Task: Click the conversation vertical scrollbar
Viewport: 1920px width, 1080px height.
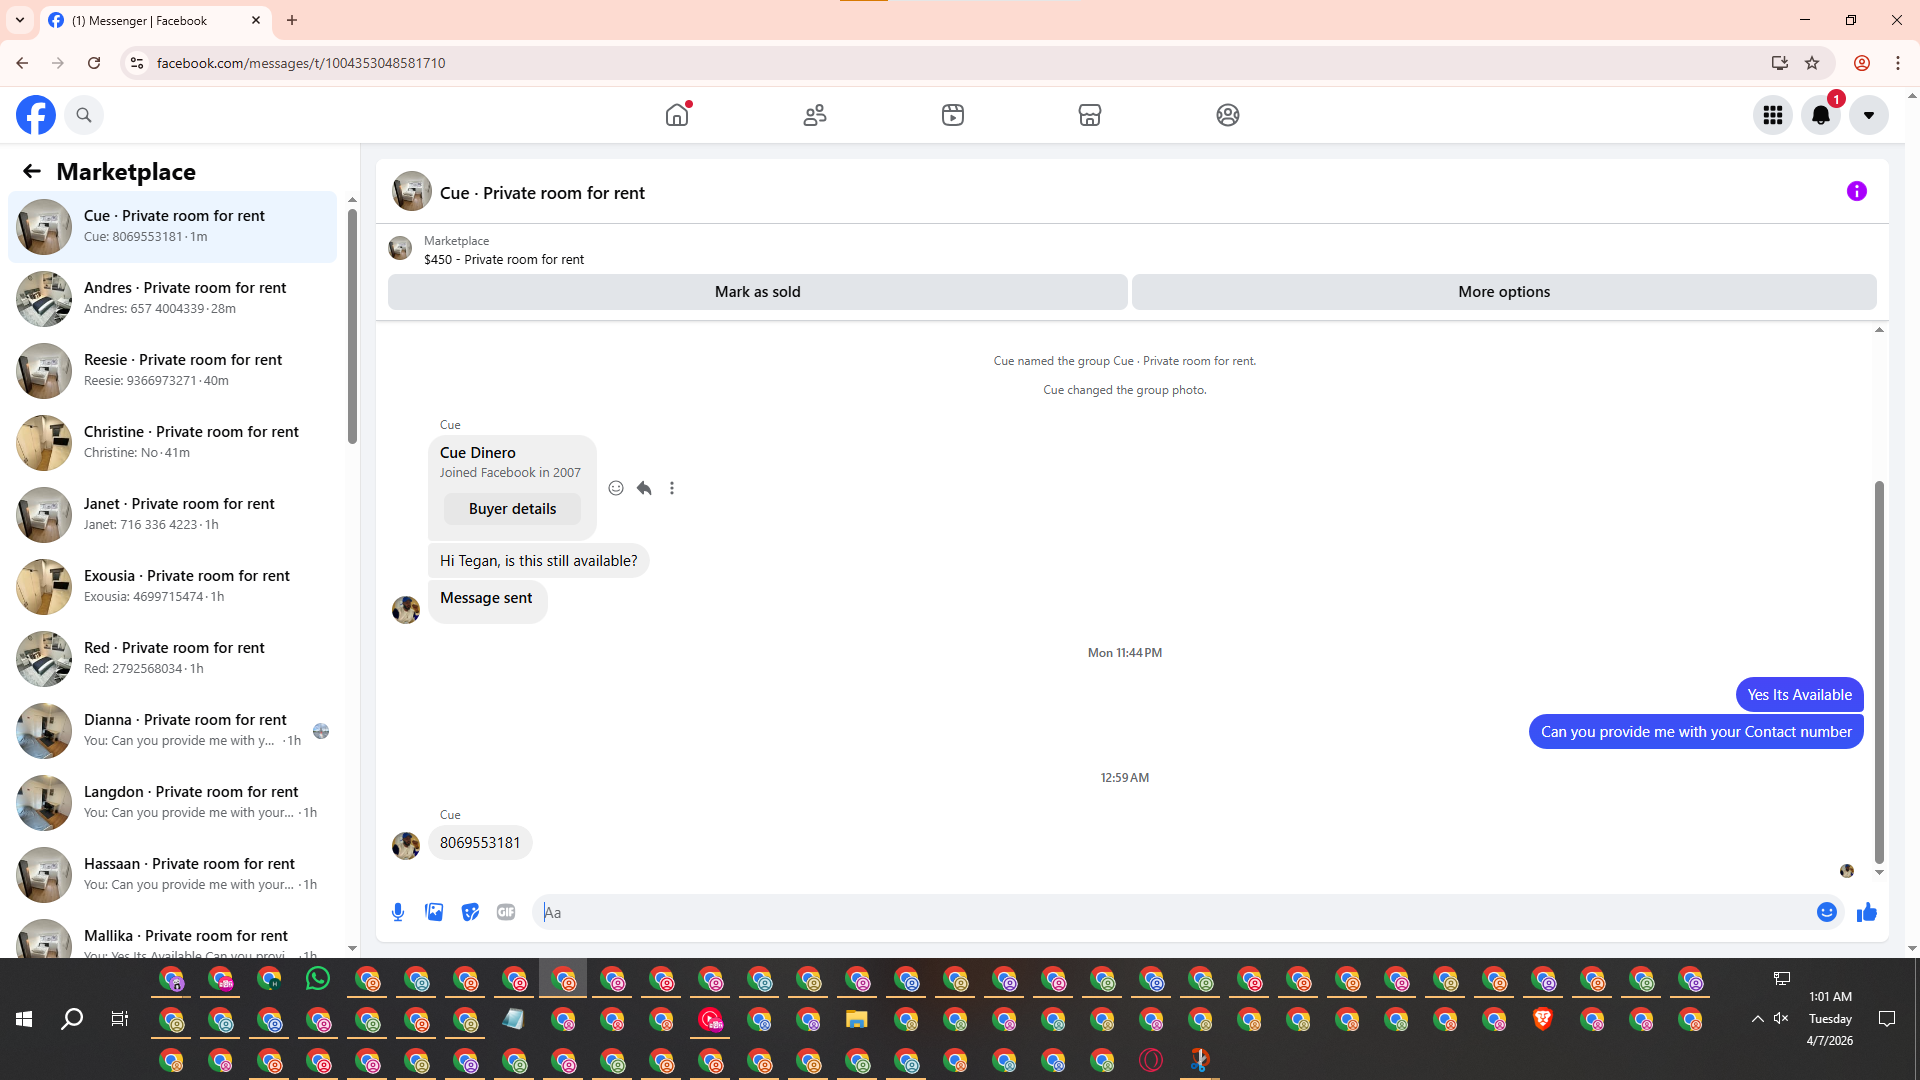Action: 1879,672
